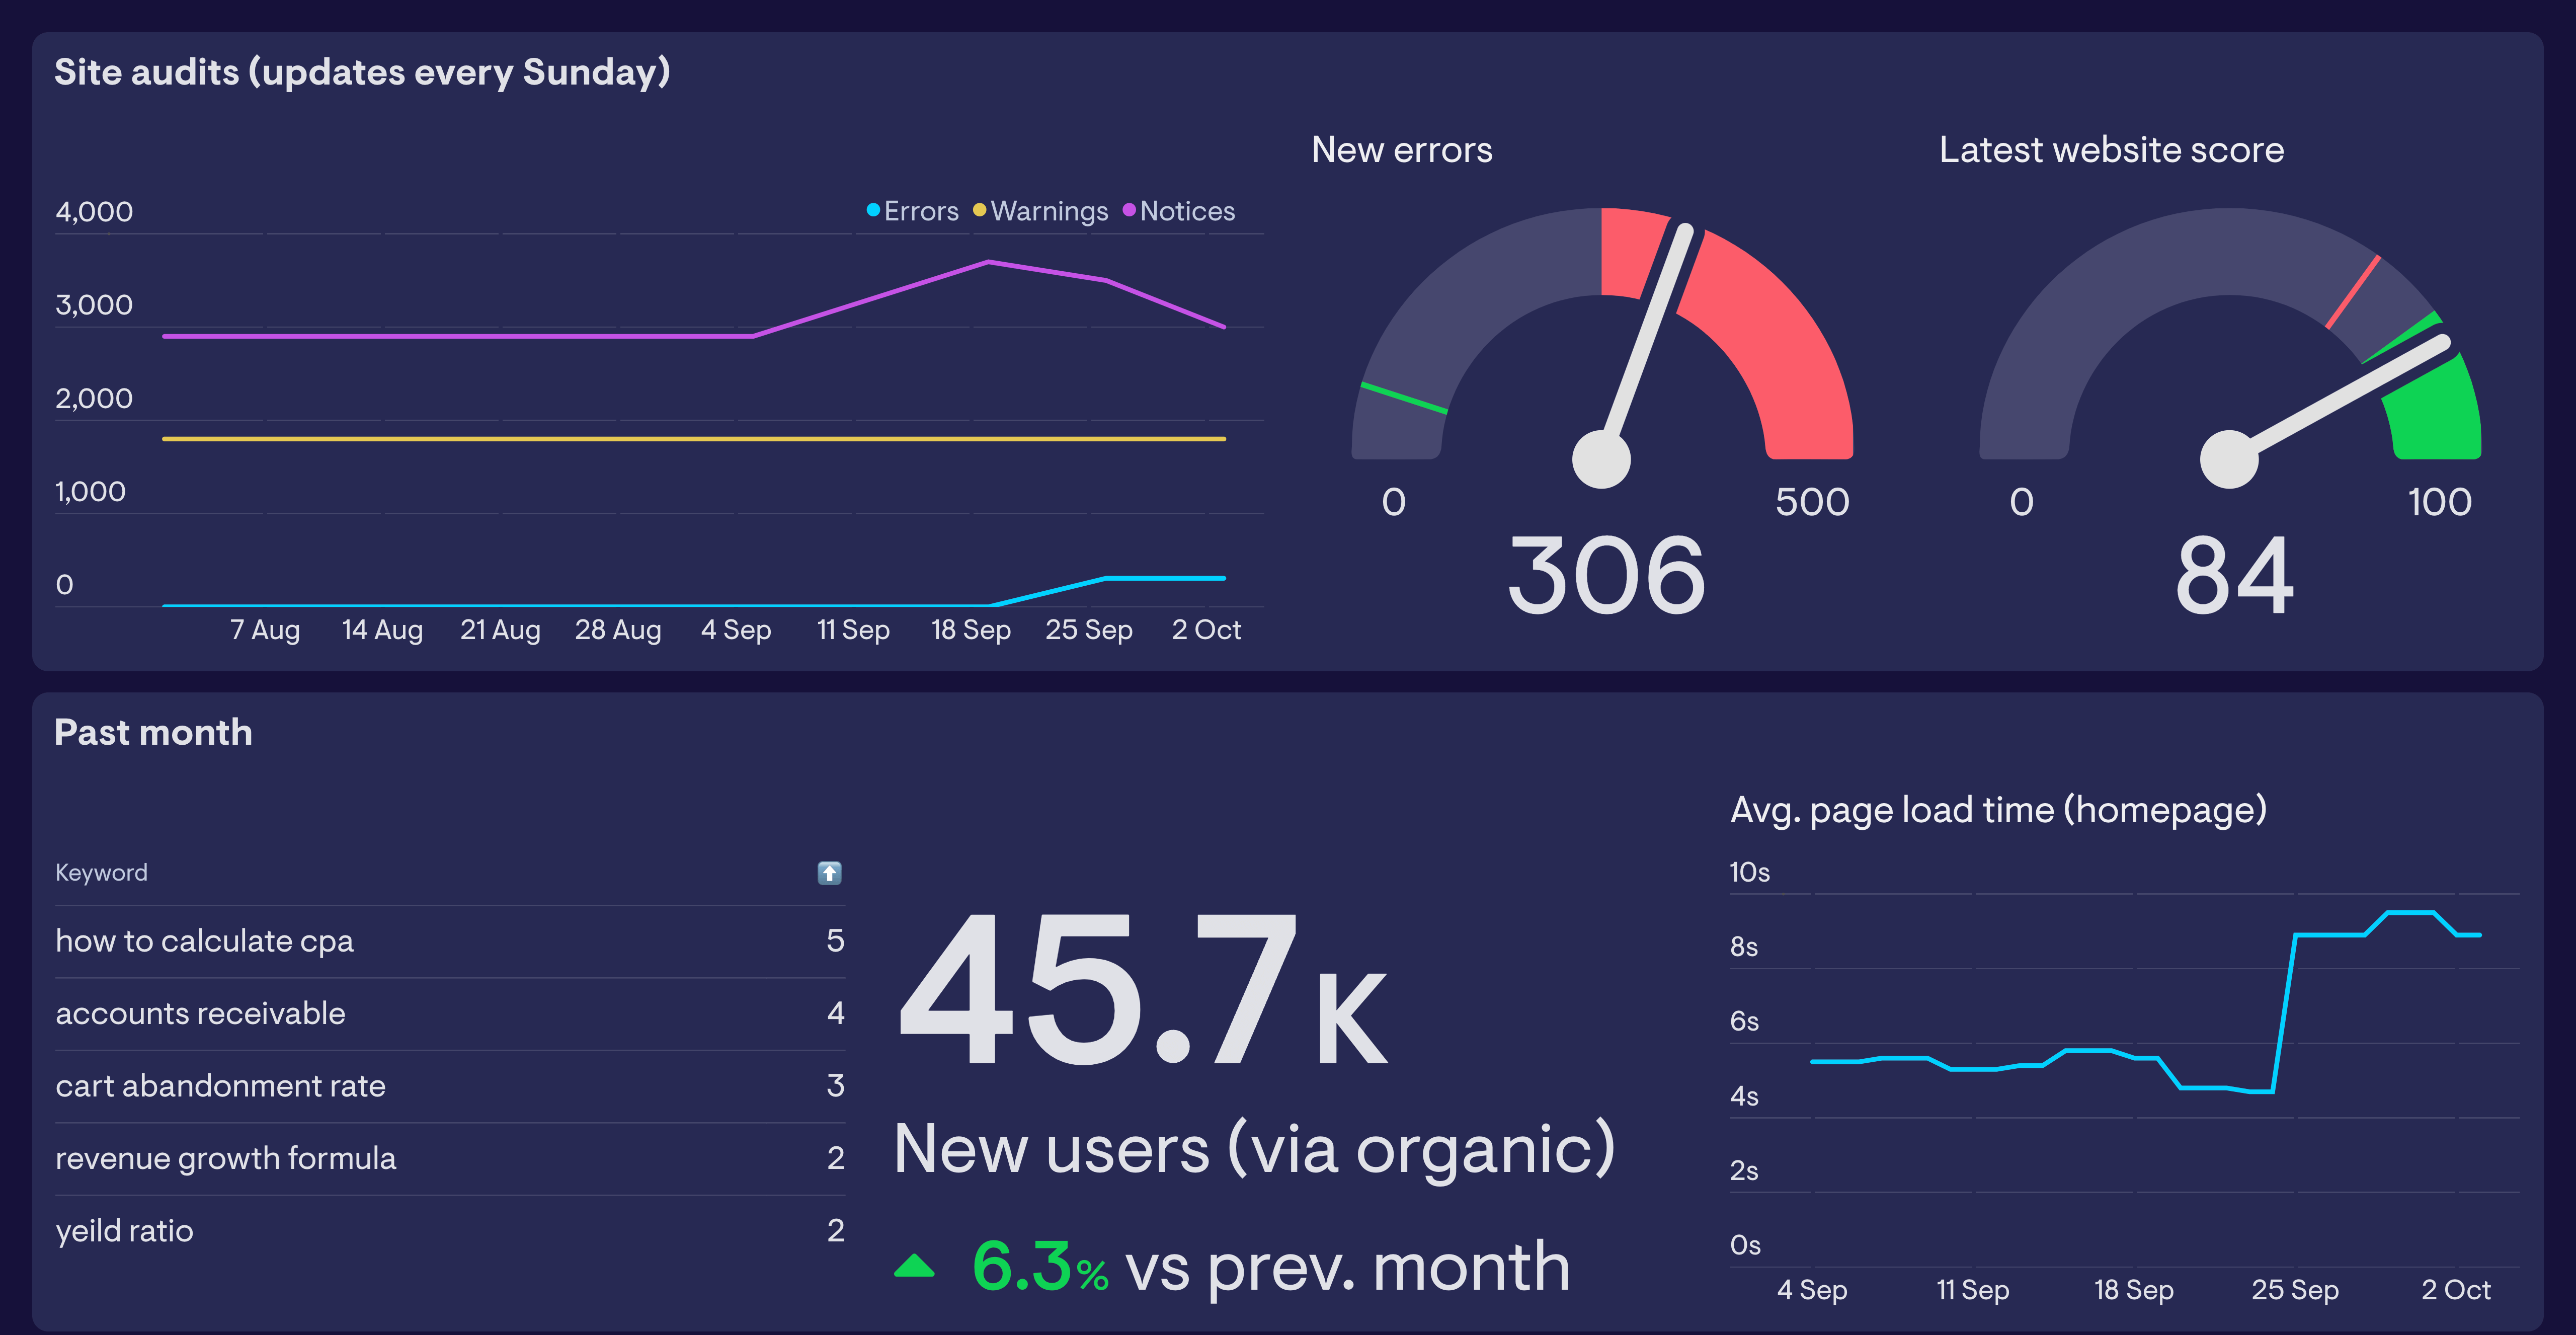Toggle the Warnings legend label
Viewport: 2576px width, 1335px height.
1049,211
